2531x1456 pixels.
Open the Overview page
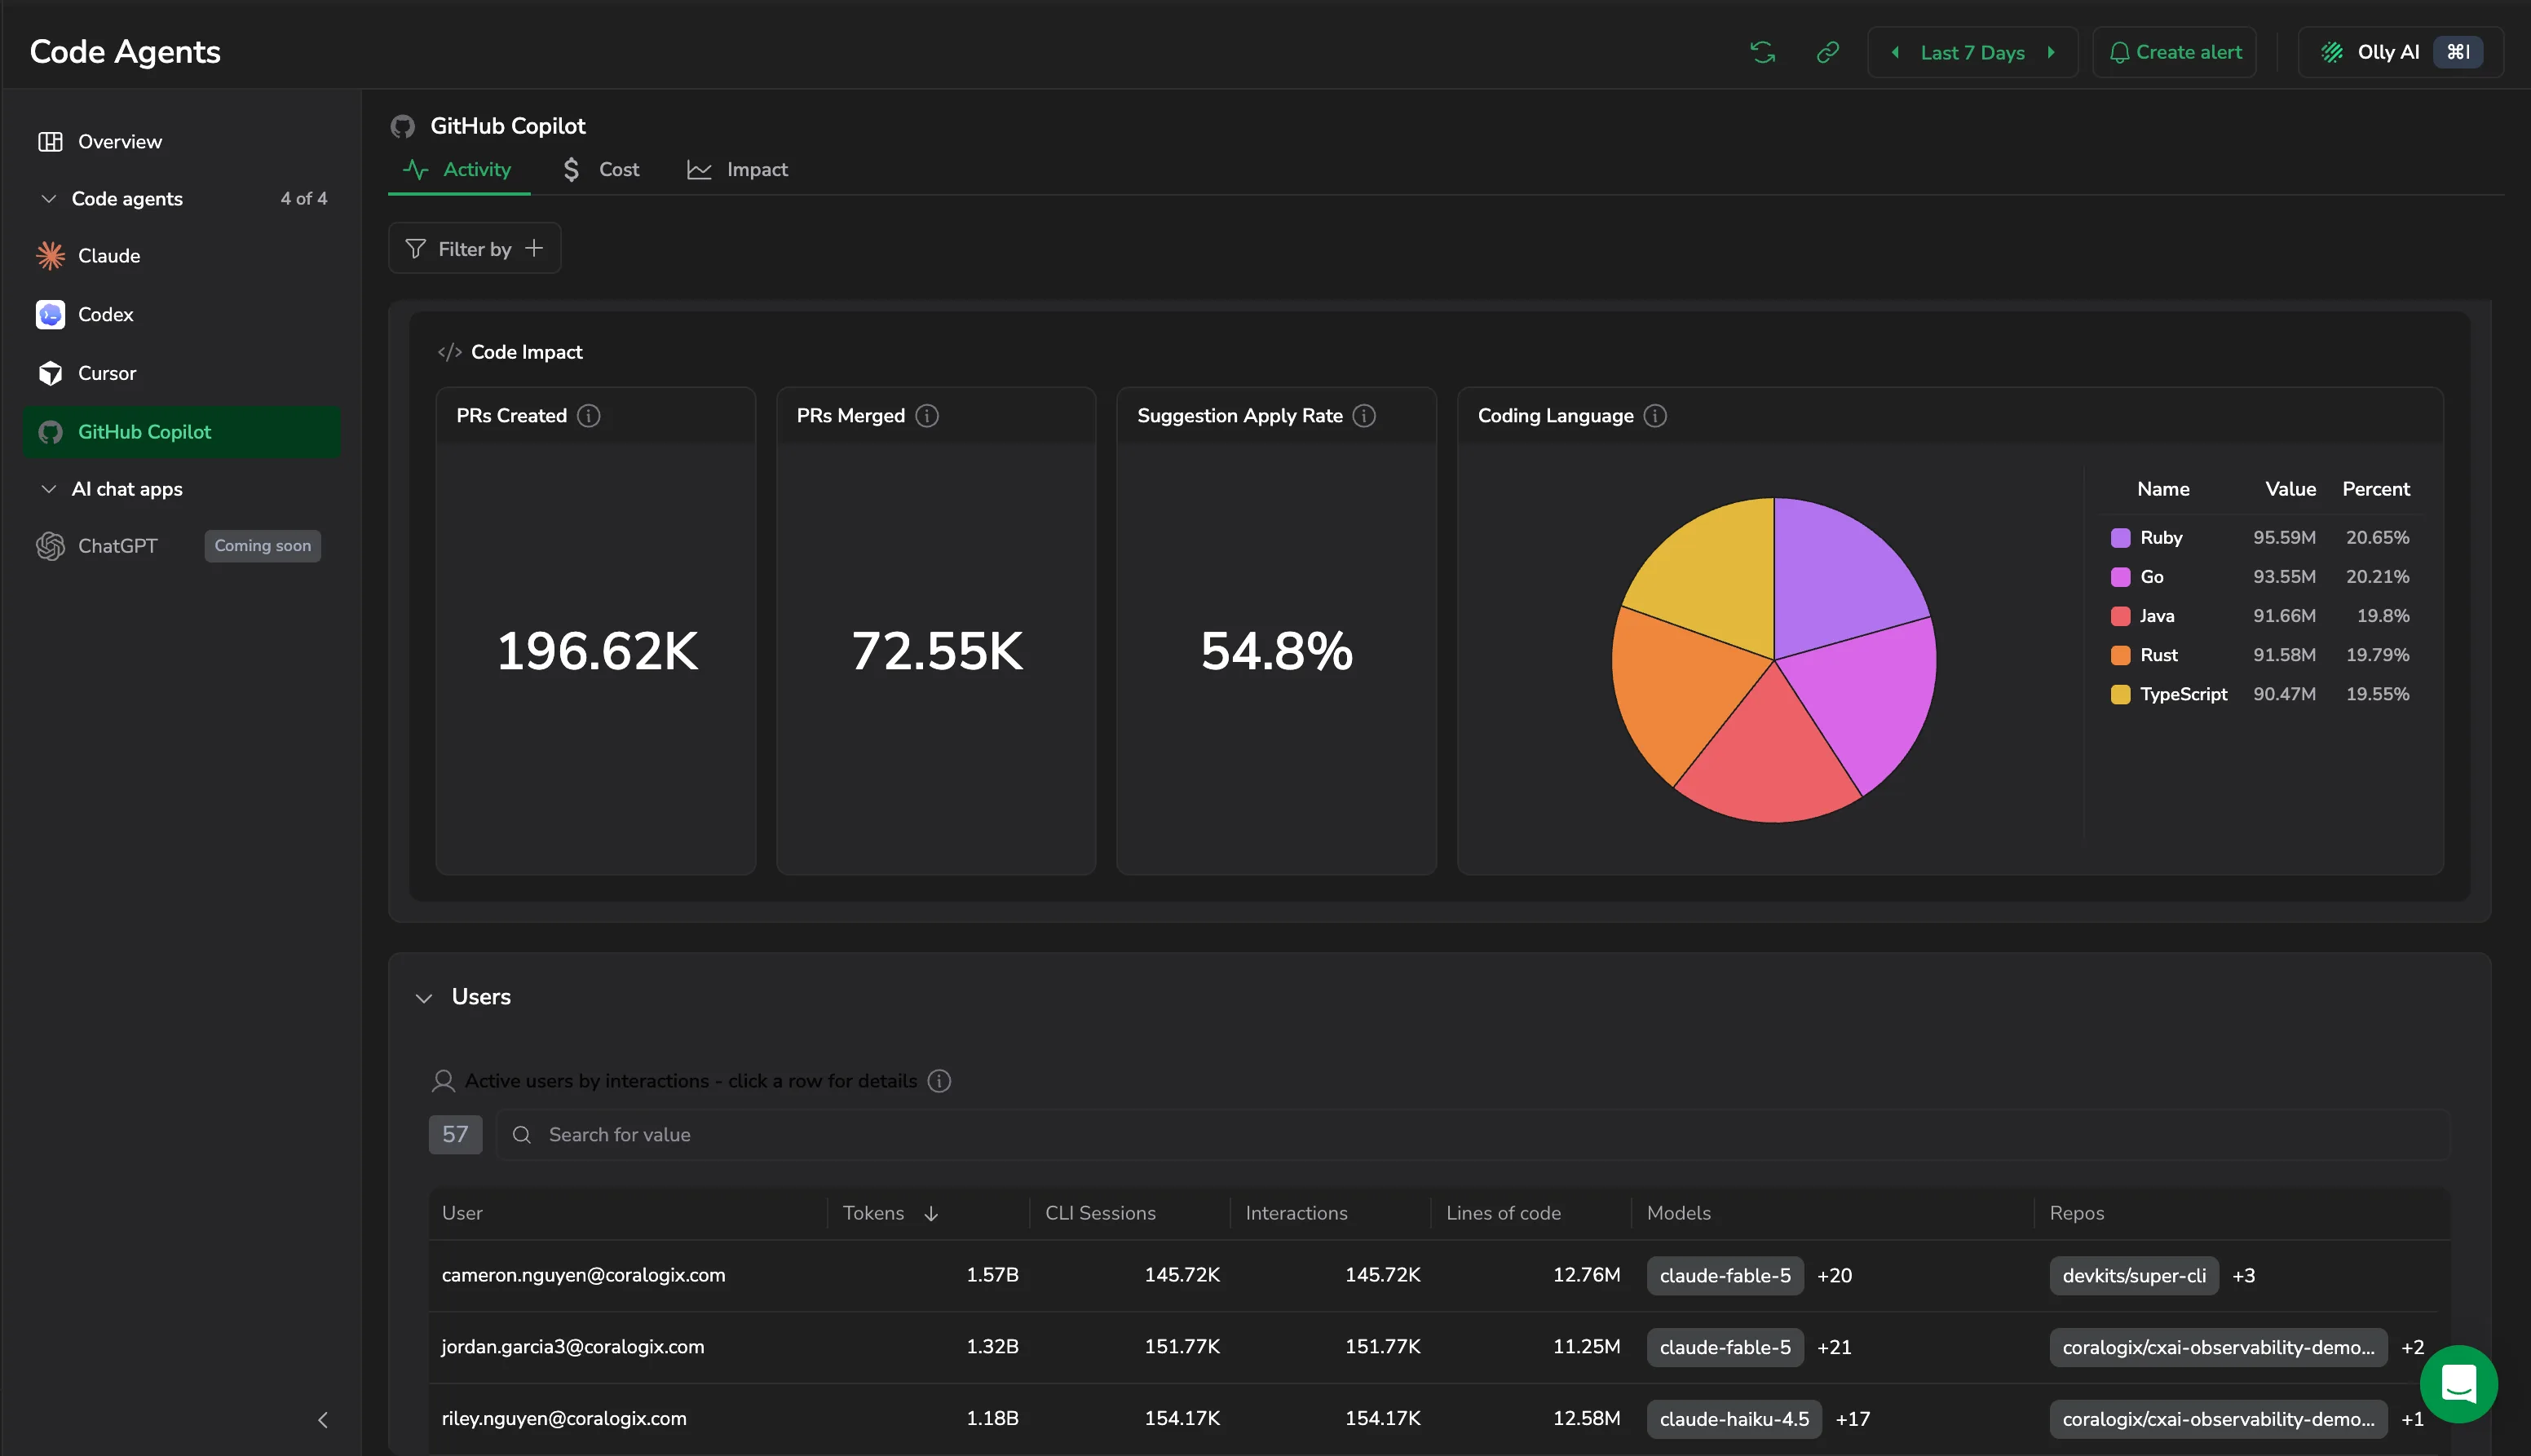tap(182, 142)
